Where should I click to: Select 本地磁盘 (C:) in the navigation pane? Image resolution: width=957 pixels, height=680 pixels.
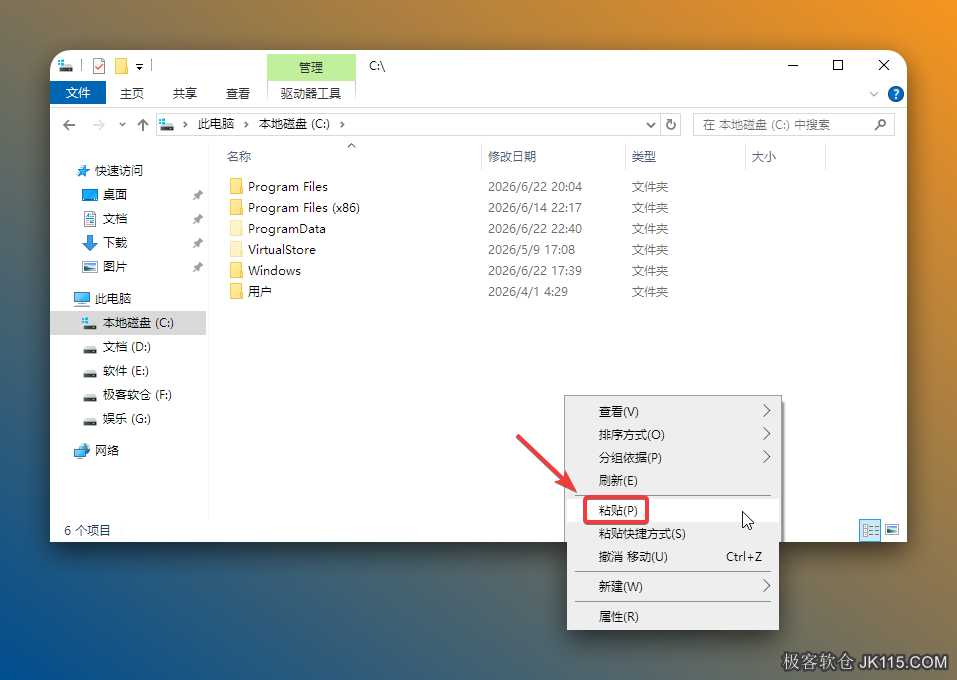(x=128, y=322)
